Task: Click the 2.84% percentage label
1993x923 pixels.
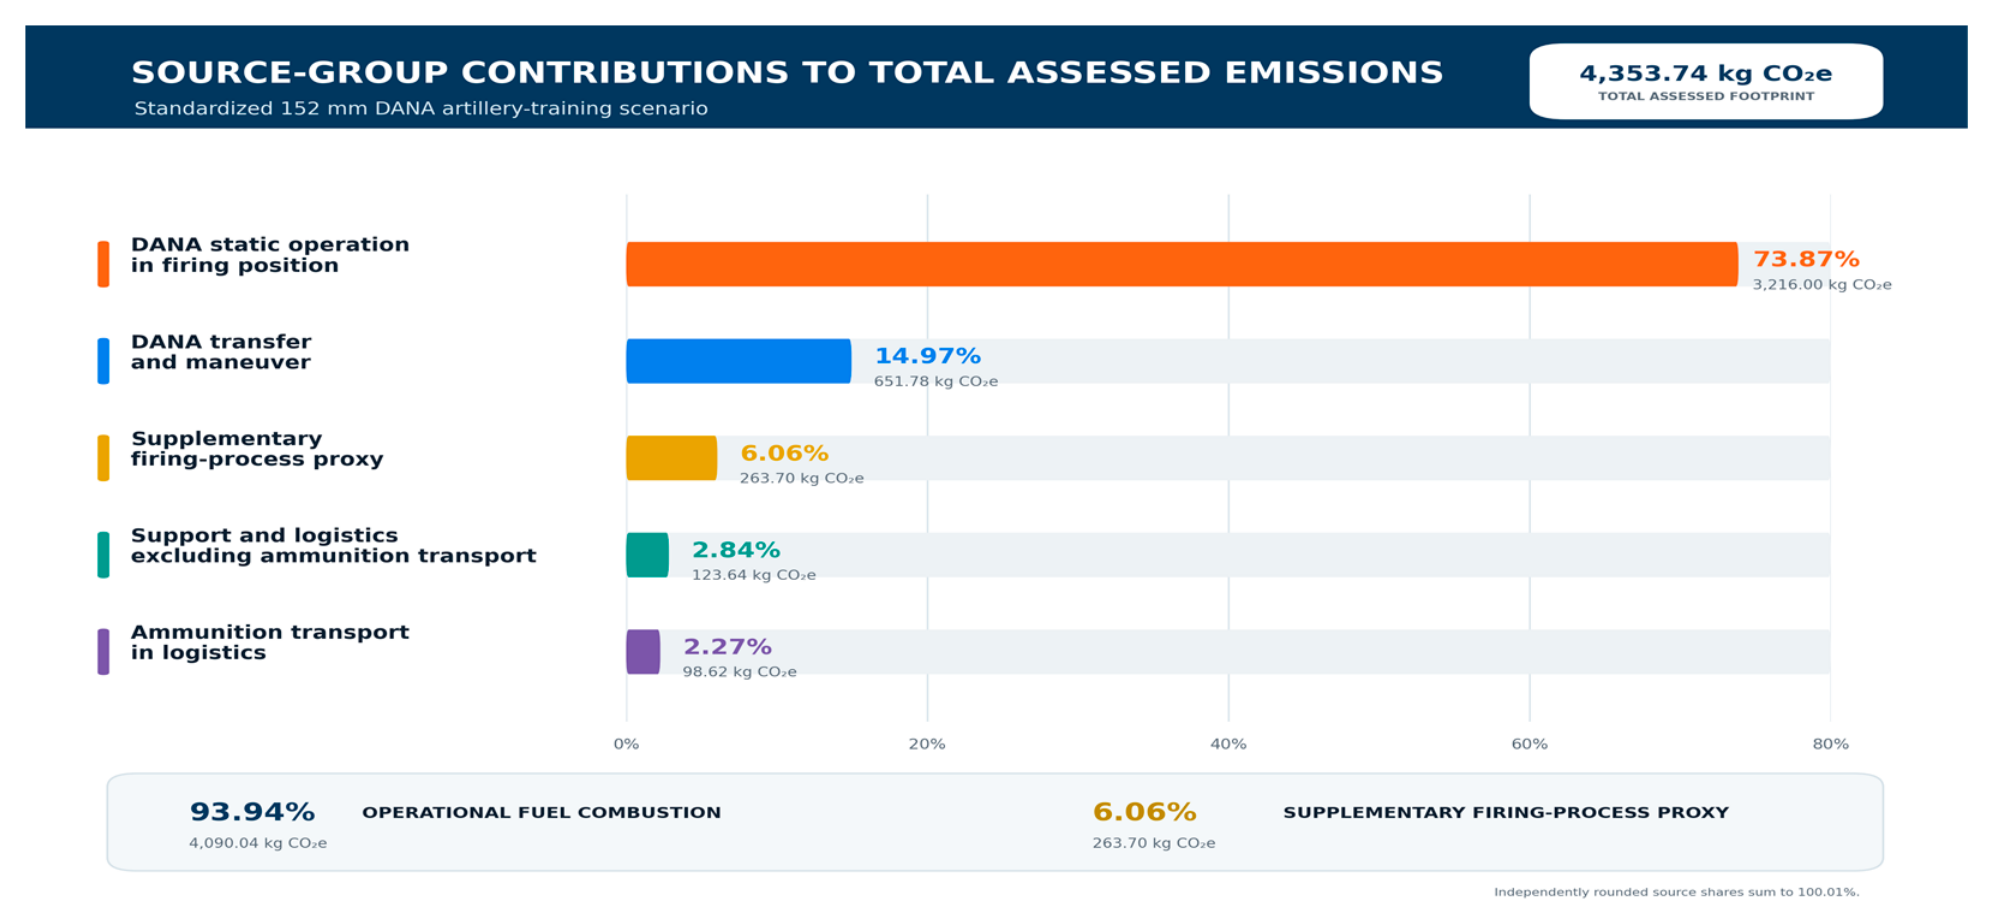Action: [736, 550]
